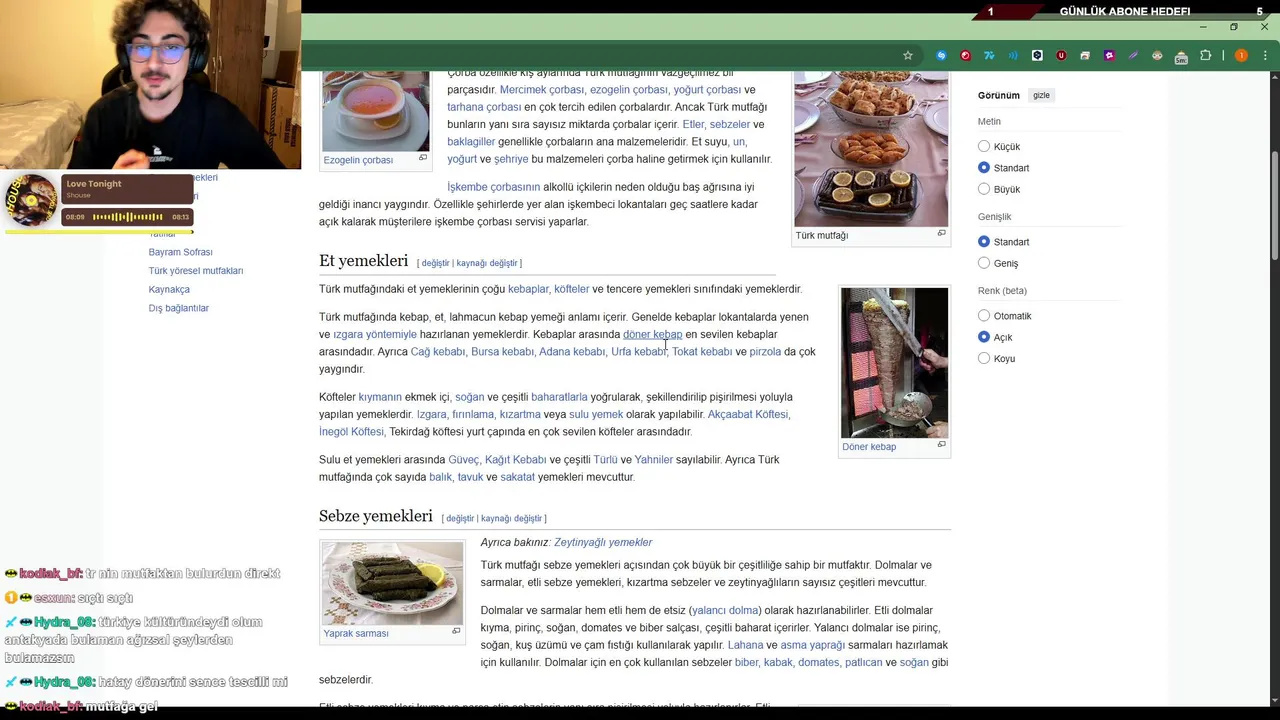The height and width of the screenshot is (720, 1280).
Task: Open the asma yaprağı link
Action: click(812, 645)
